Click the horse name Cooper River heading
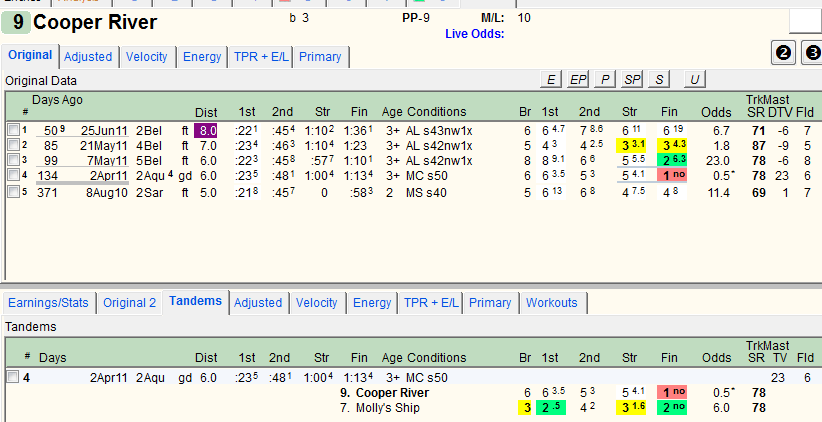Image resolution: width=822 pixels, height=422 pixels. (95, 23)
